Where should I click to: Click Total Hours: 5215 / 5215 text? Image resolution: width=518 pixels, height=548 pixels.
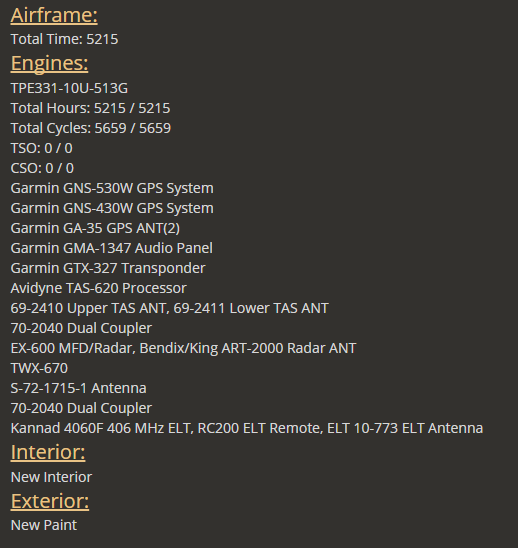click(x=91, y=108)
